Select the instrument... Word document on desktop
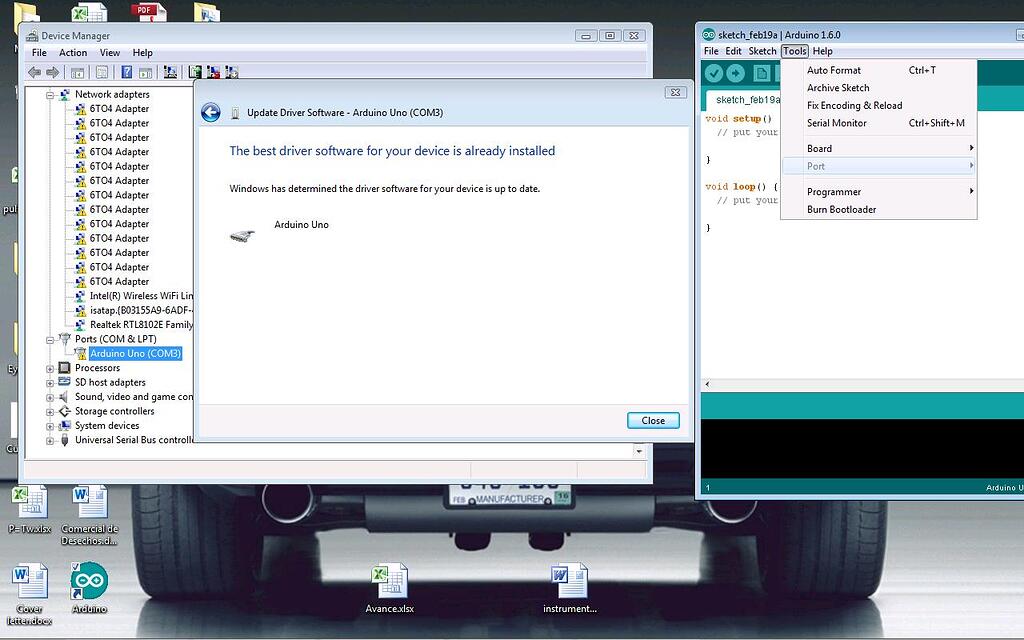Viewport: 1024px width, 640px height. 569,588
